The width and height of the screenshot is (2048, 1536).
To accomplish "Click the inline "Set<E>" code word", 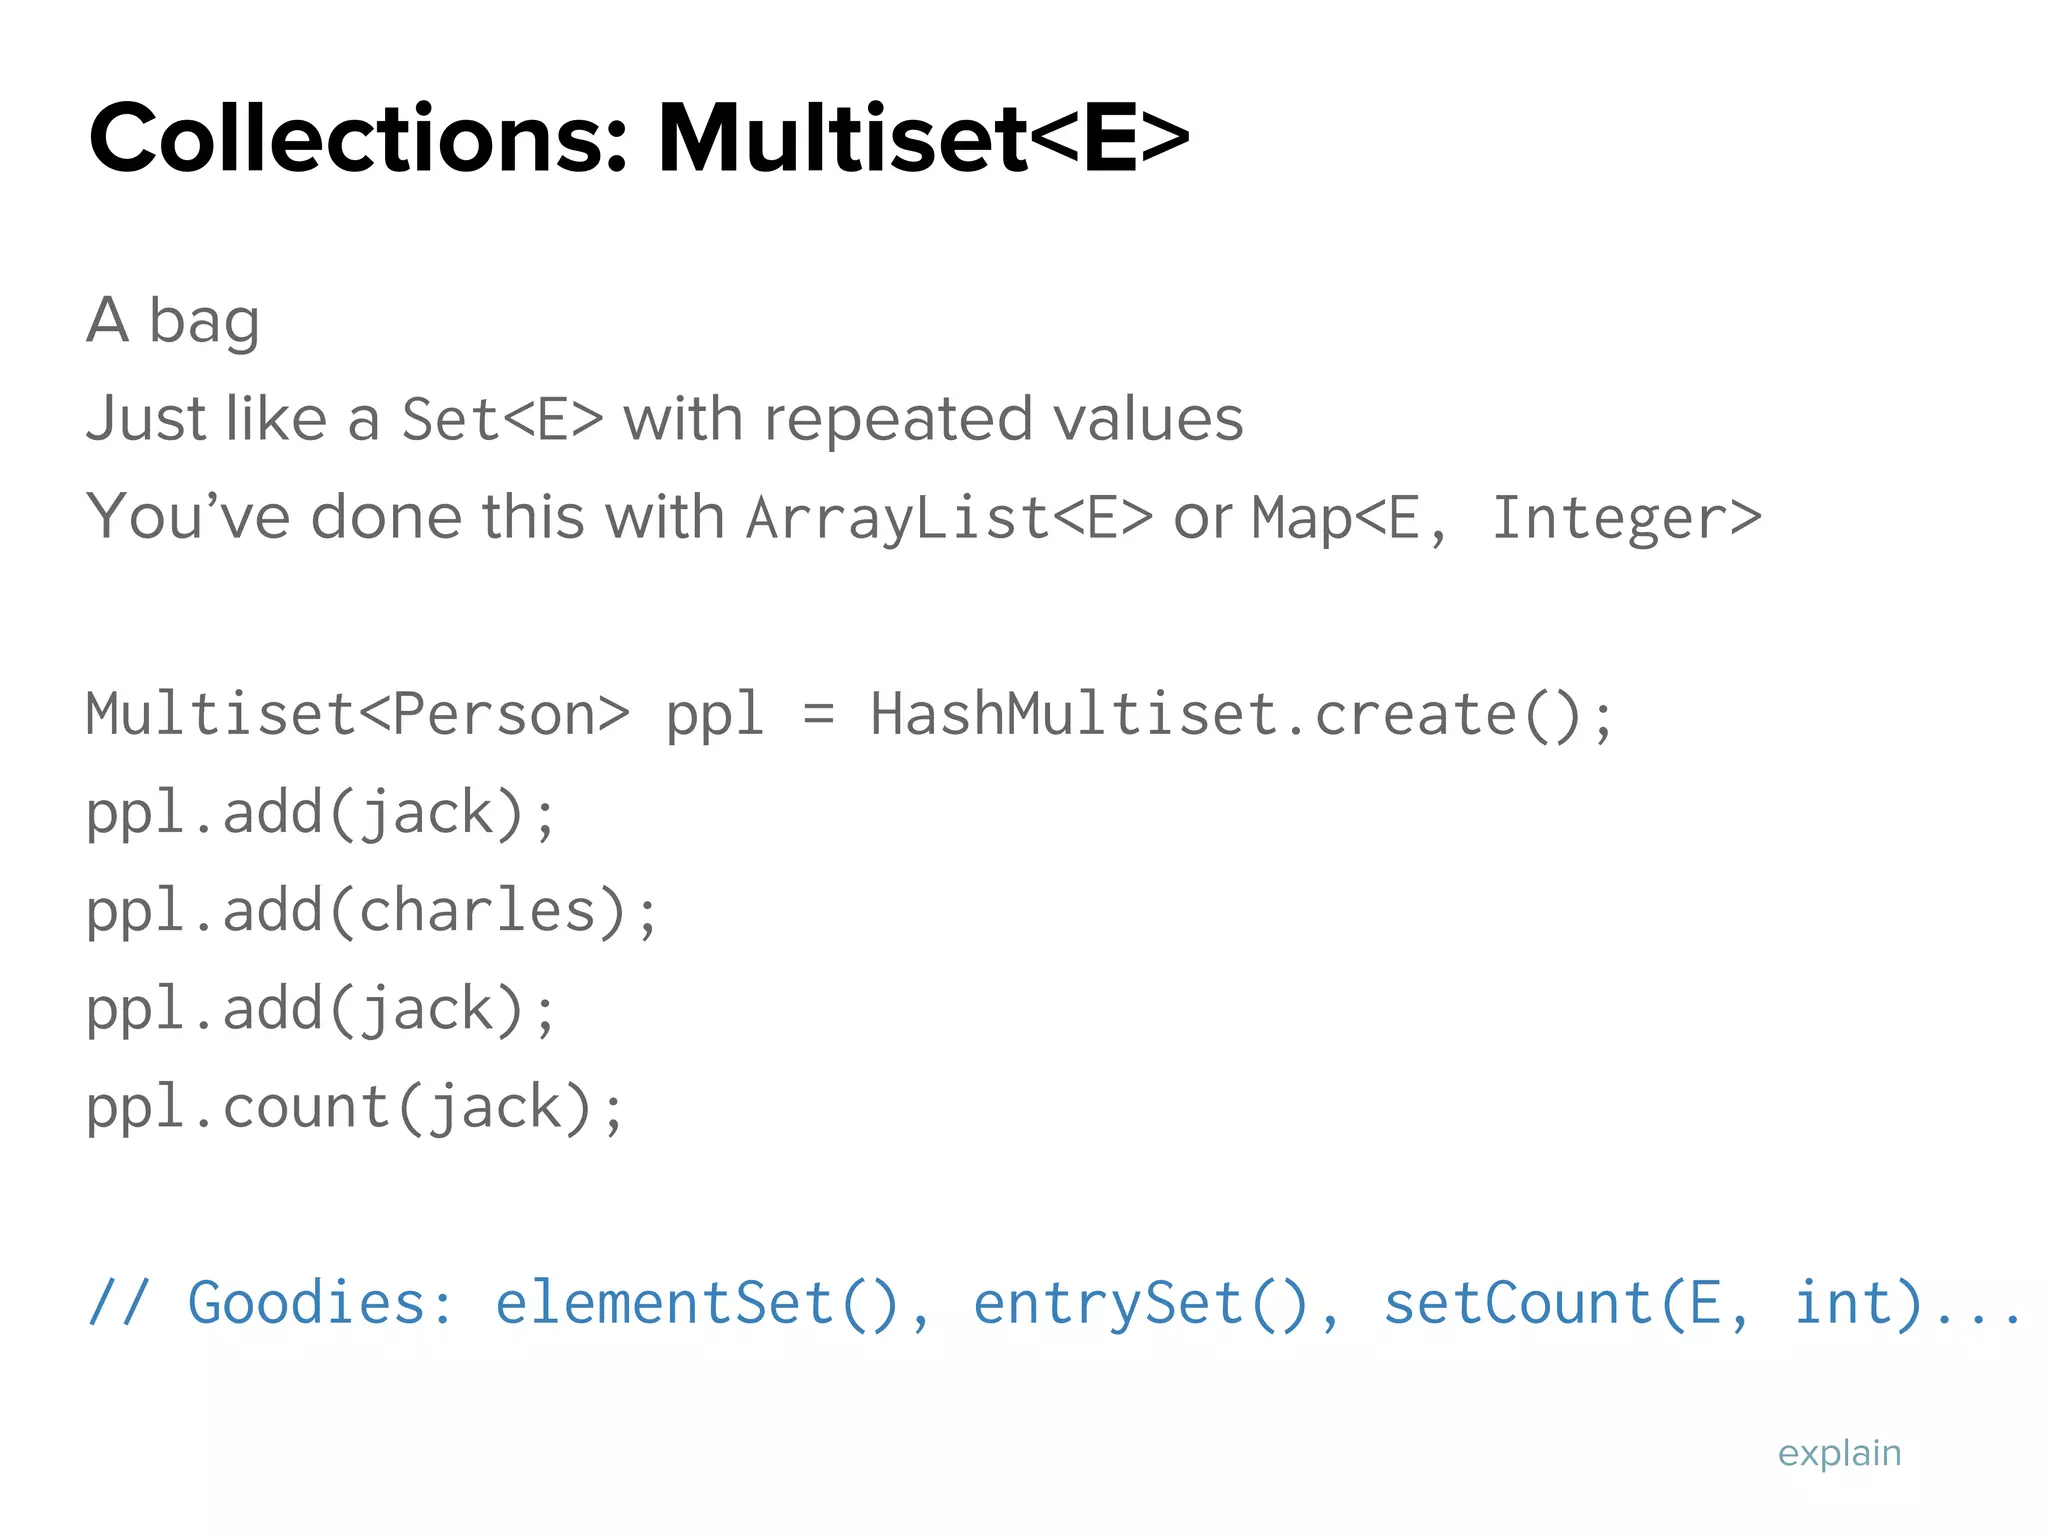I will (x=502, y=419).
